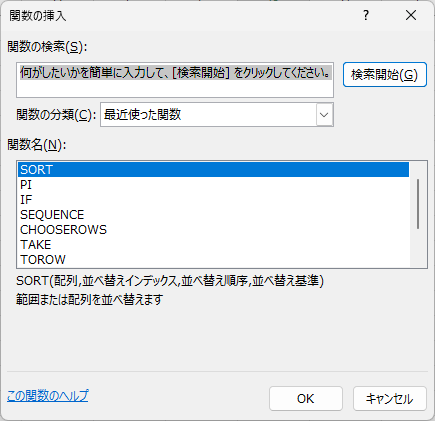This screenshot has height=421, width=435.
Task: Click the 関数の検索(S) label
Action: click(47, 47)
